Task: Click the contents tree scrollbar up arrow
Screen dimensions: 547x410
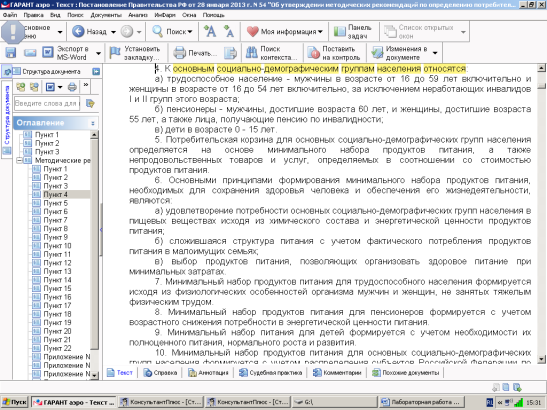Action: coord(94,135)
